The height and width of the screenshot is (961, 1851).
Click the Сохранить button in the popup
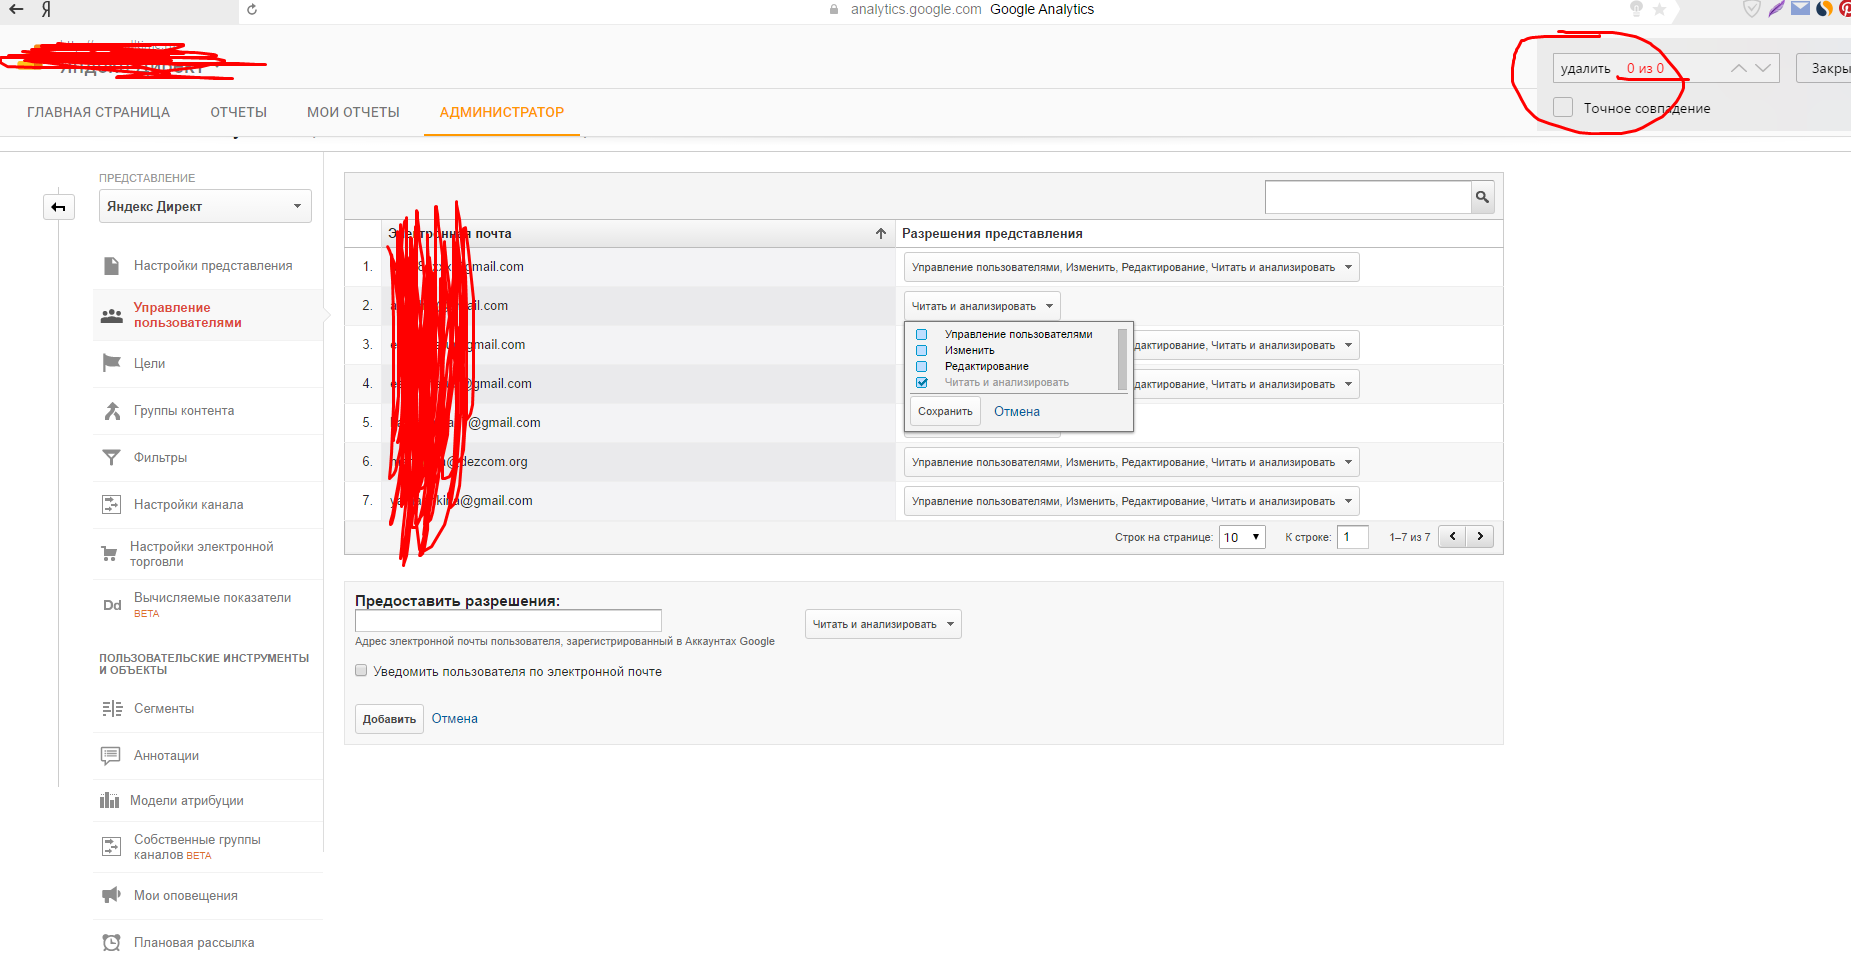(x=945, y=412)
